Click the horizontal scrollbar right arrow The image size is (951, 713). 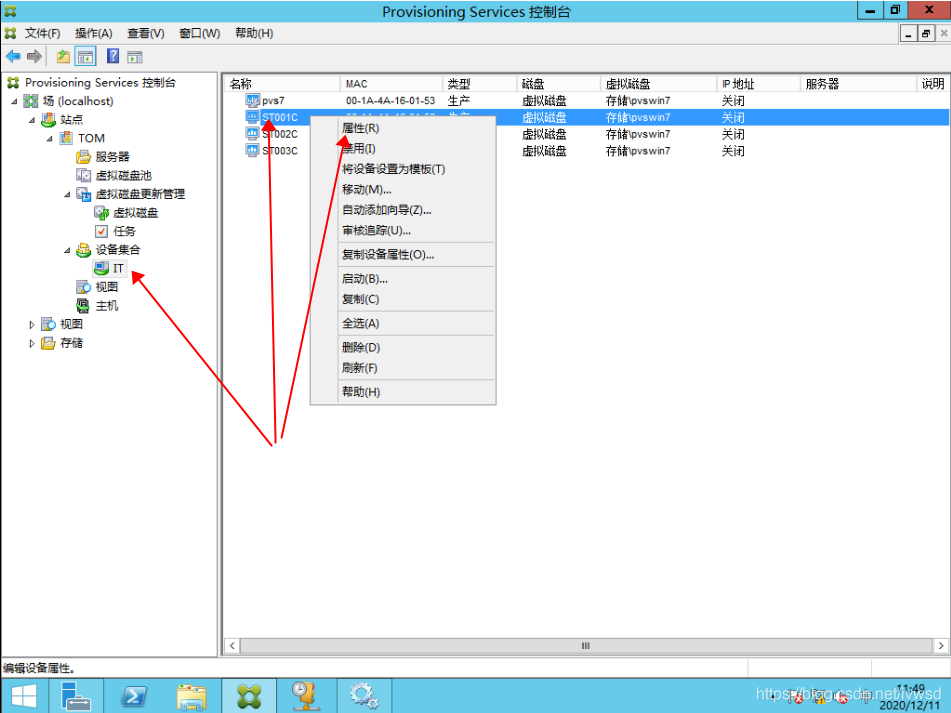coord(937,646)
